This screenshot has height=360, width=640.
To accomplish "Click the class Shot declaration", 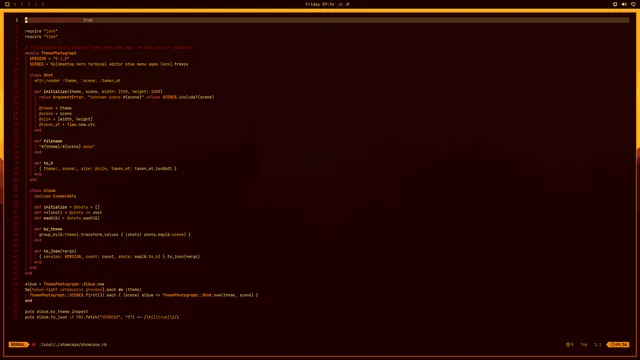I will 41,75.
